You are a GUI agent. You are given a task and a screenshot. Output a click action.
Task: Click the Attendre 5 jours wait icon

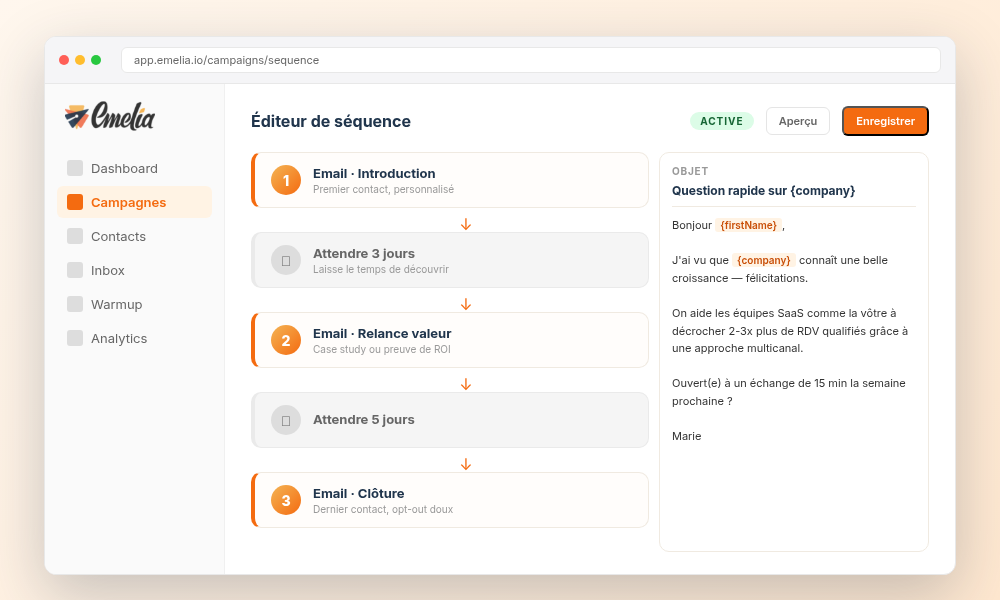point(286,420)
